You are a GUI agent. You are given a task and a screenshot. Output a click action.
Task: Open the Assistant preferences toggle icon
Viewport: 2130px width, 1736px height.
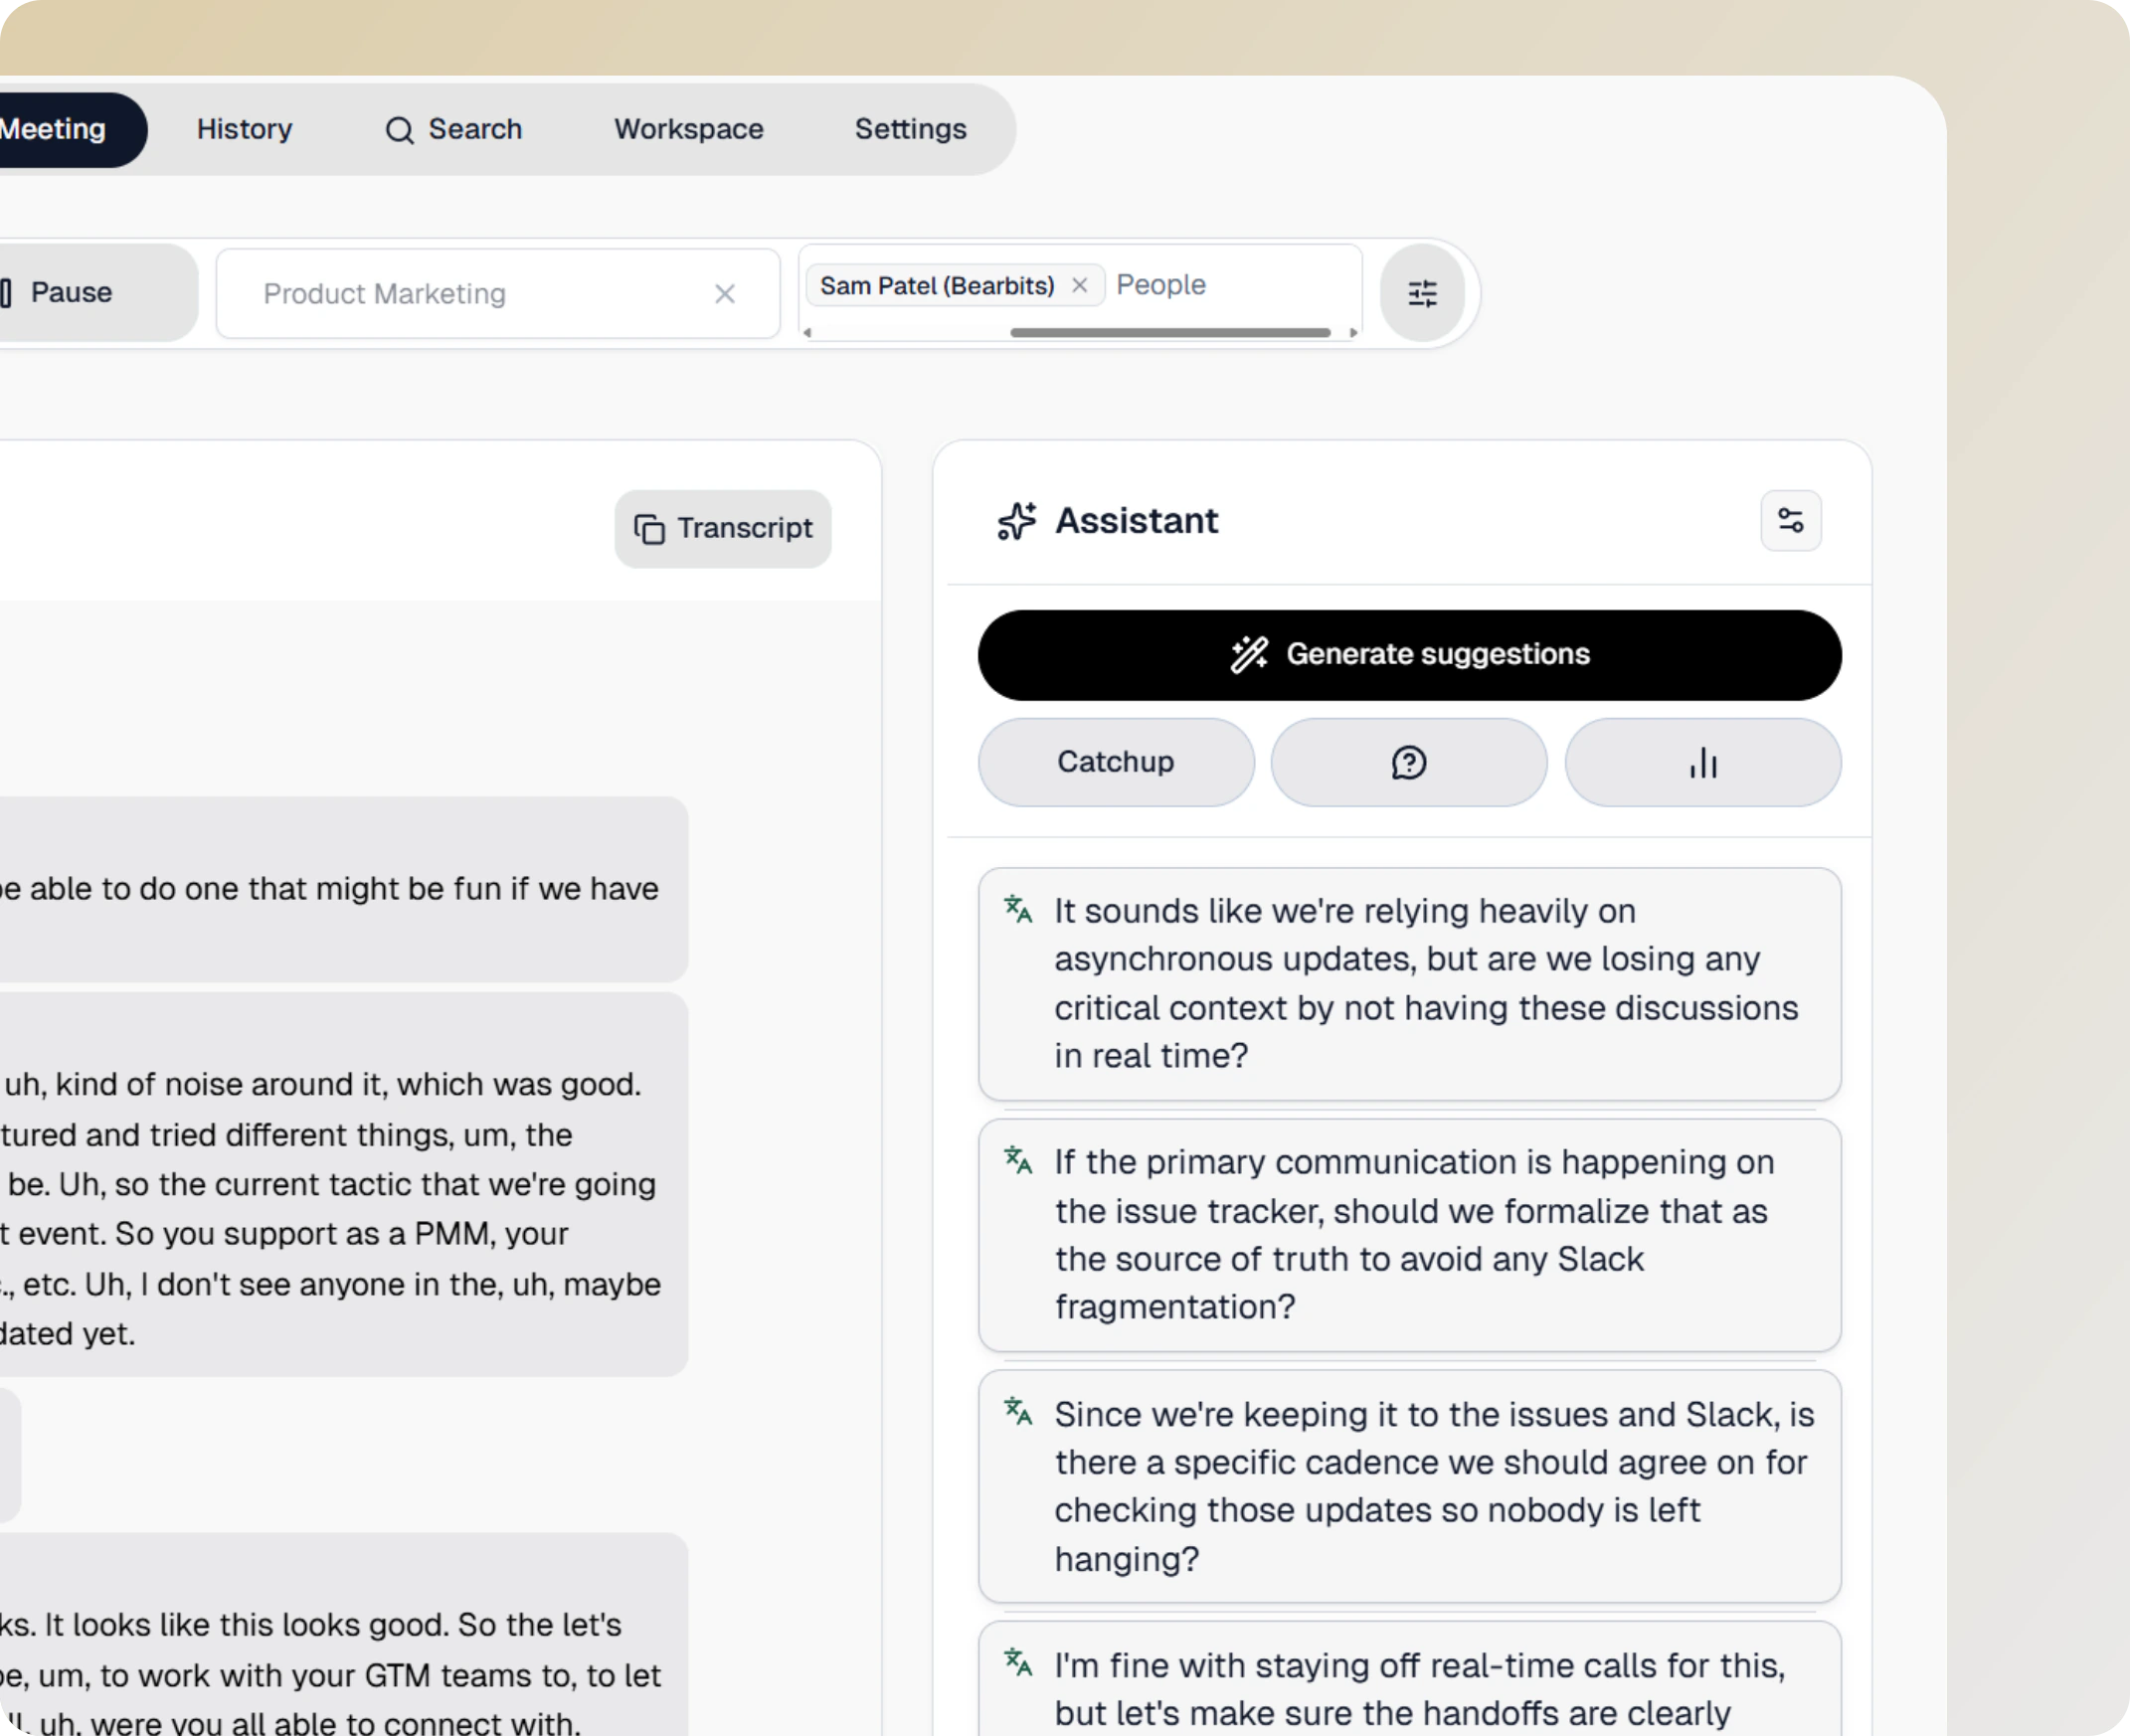(1789, 521)
